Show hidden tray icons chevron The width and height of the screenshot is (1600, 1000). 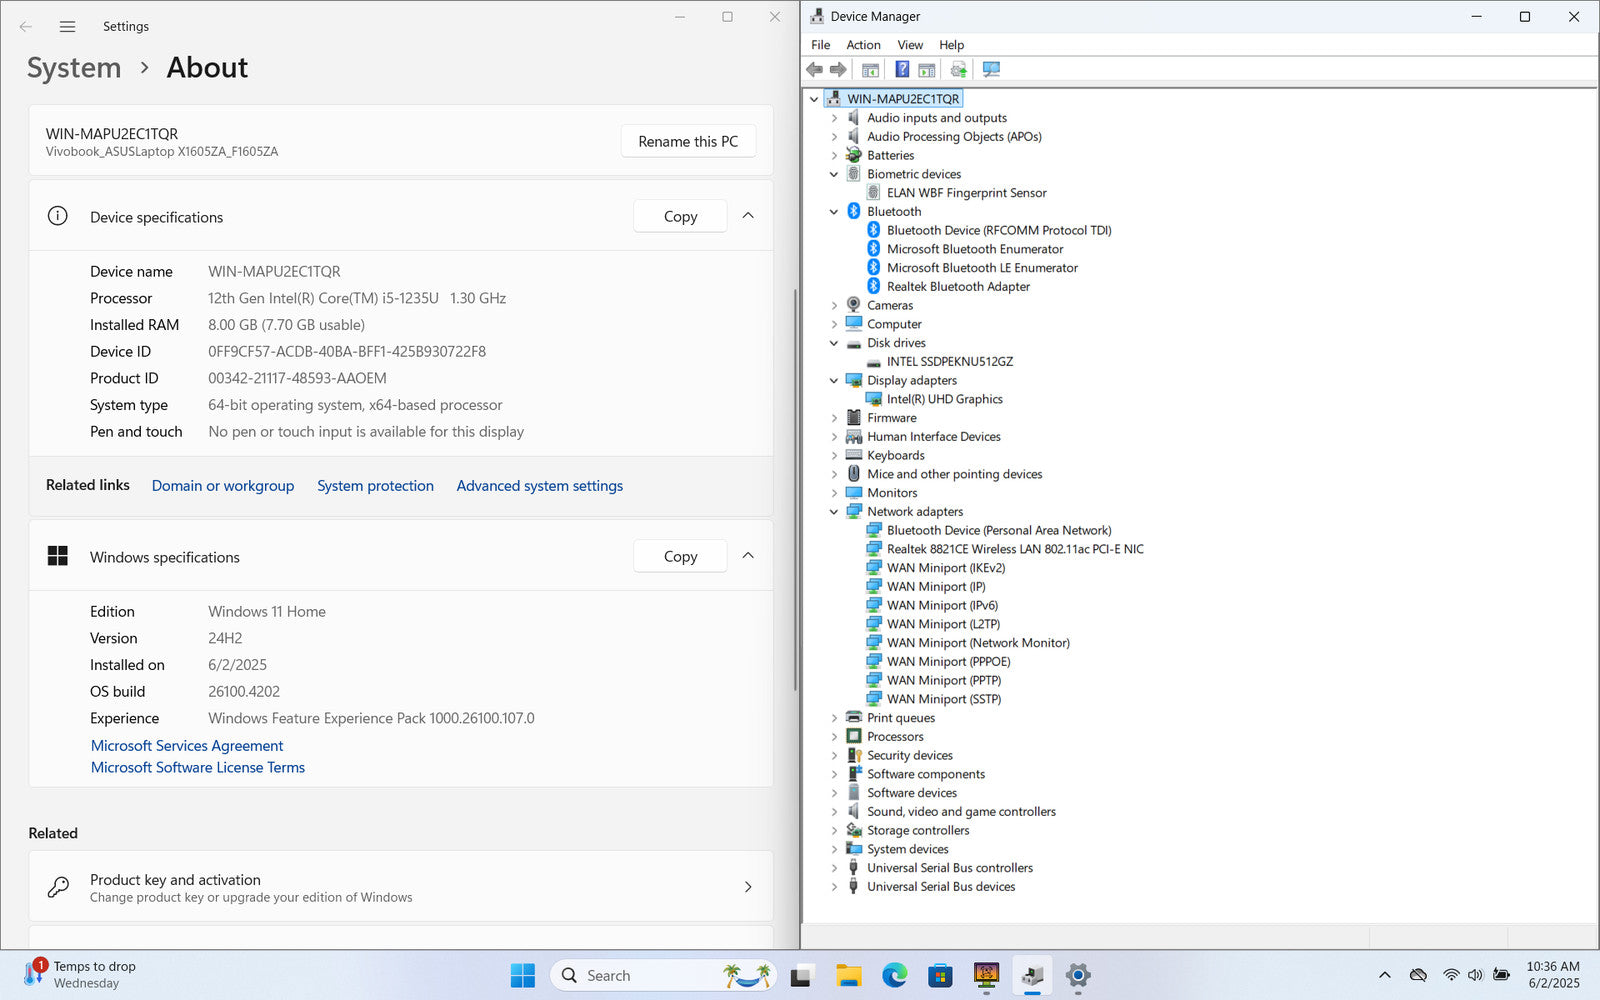pyautogui.click(x=1384, y=975)
